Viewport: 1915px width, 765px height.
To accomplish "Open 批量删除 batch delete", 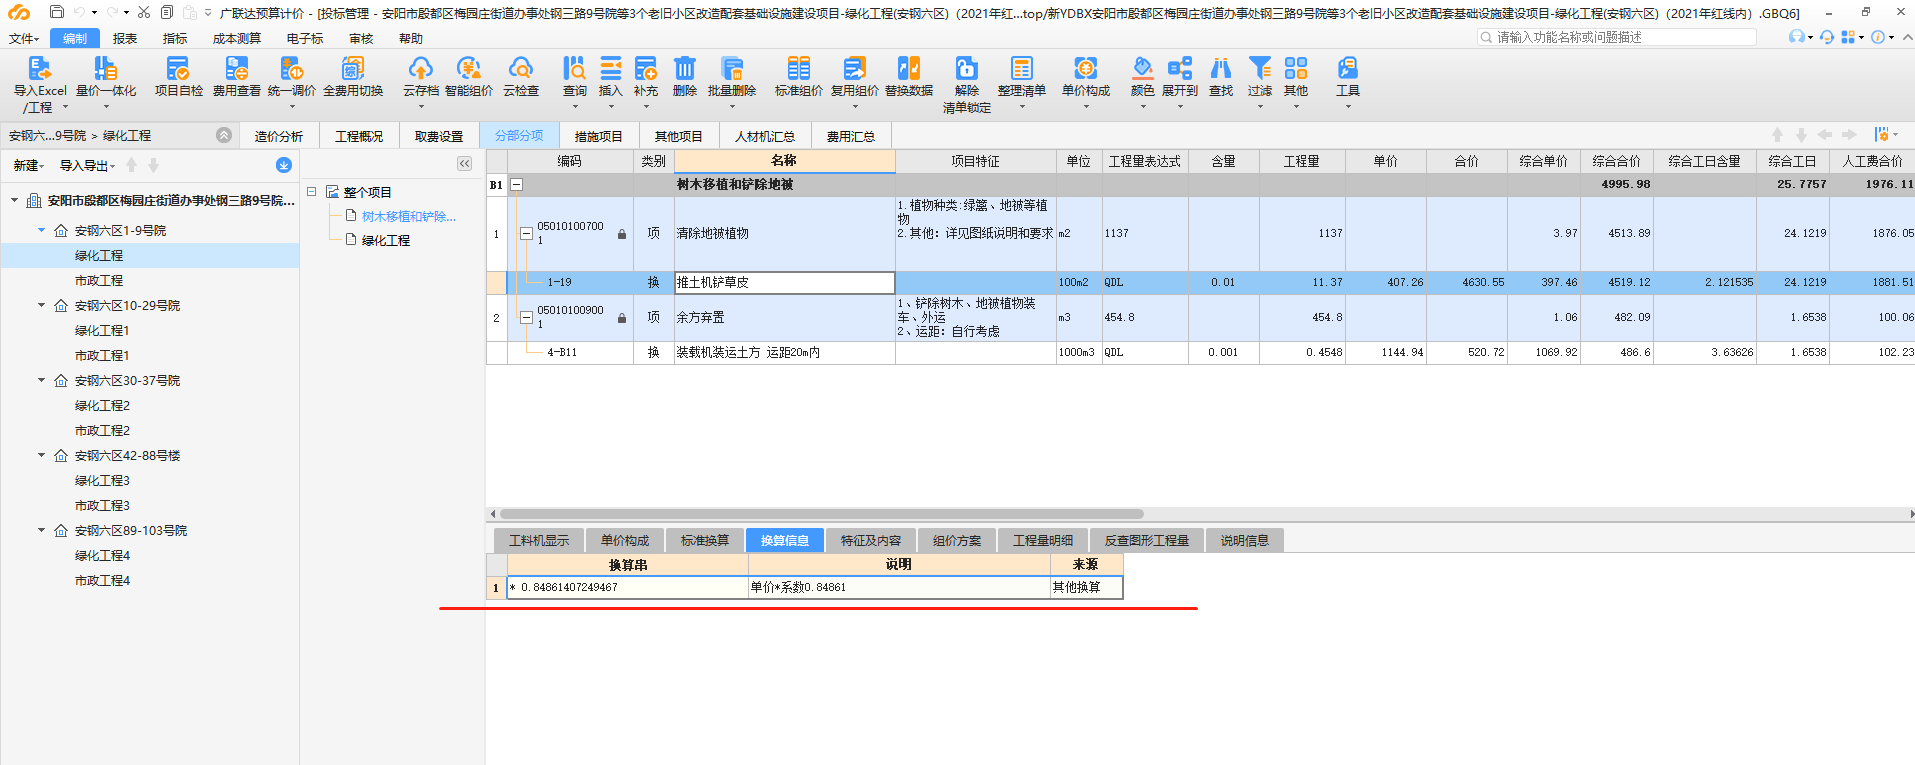I will pos(732,77).
